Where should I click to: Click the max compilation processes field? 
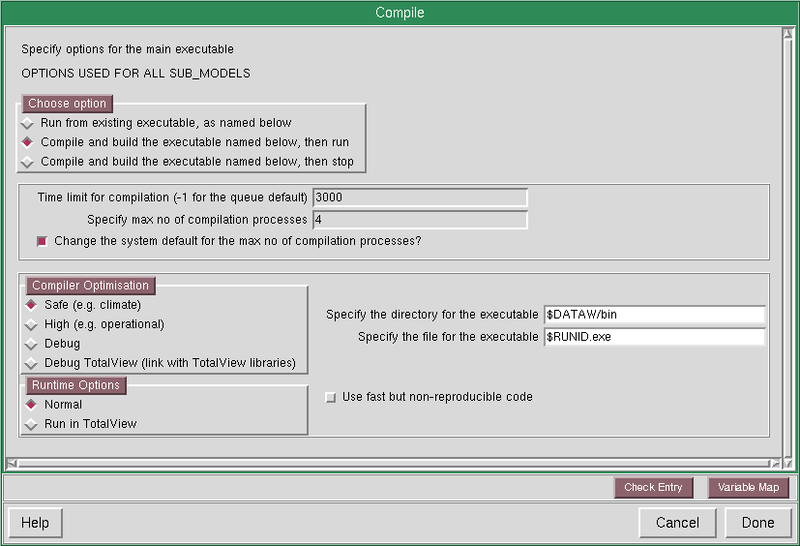tap(420, 220)
